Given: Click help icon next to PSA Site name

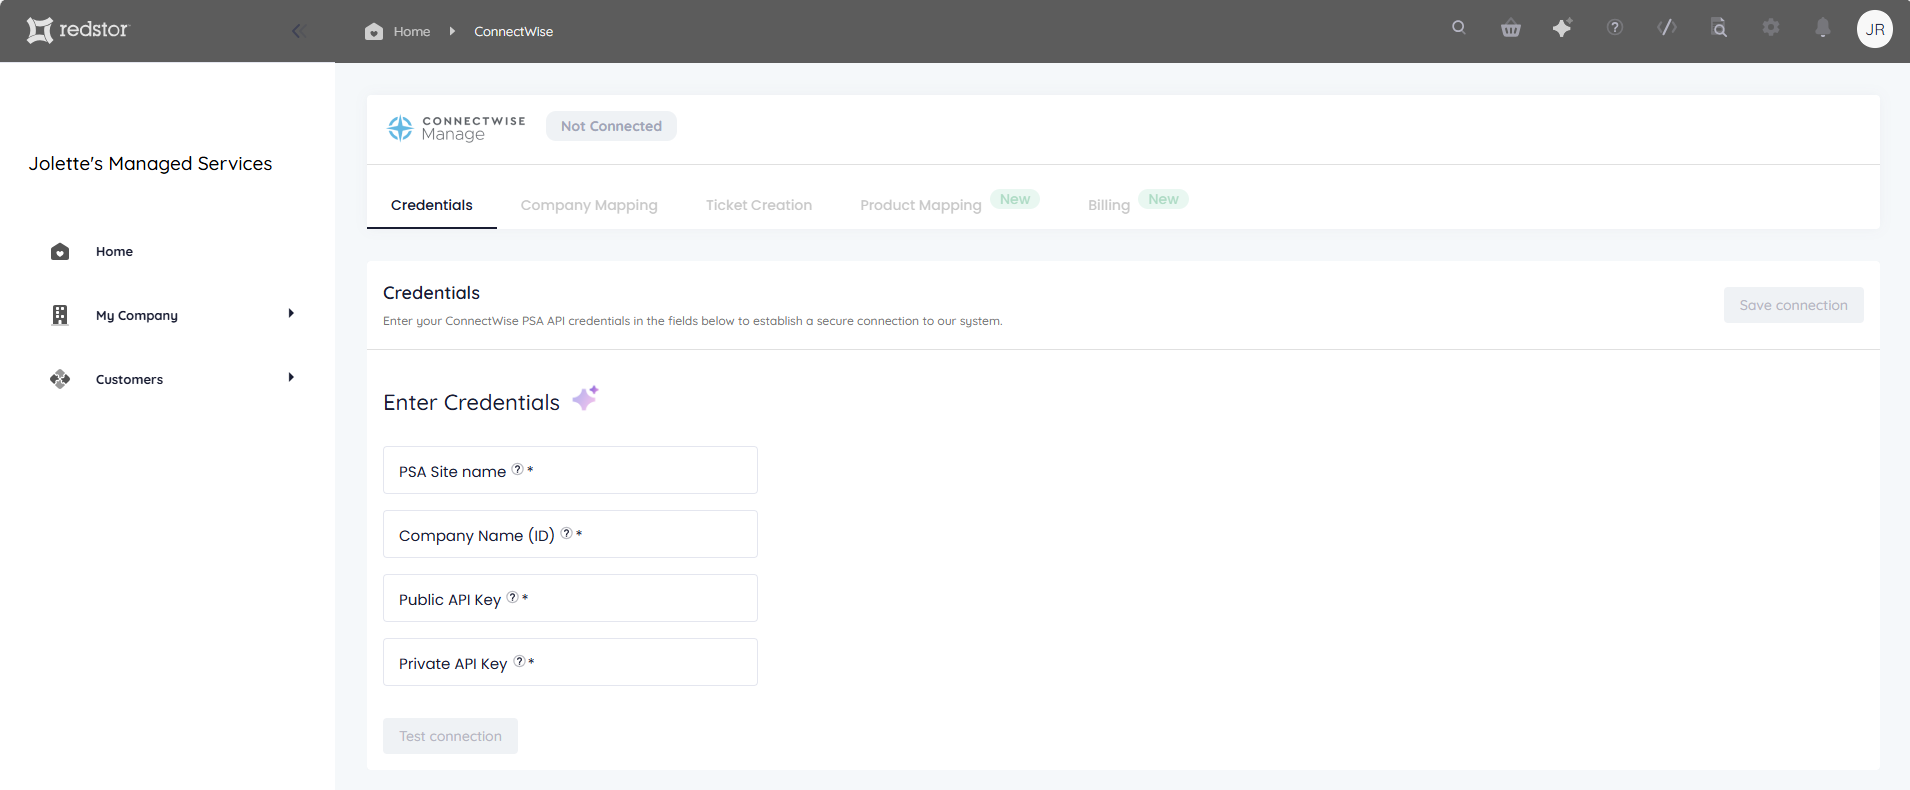Looking at the screenshot, I should pyautogui.click(x=517, y=469).
